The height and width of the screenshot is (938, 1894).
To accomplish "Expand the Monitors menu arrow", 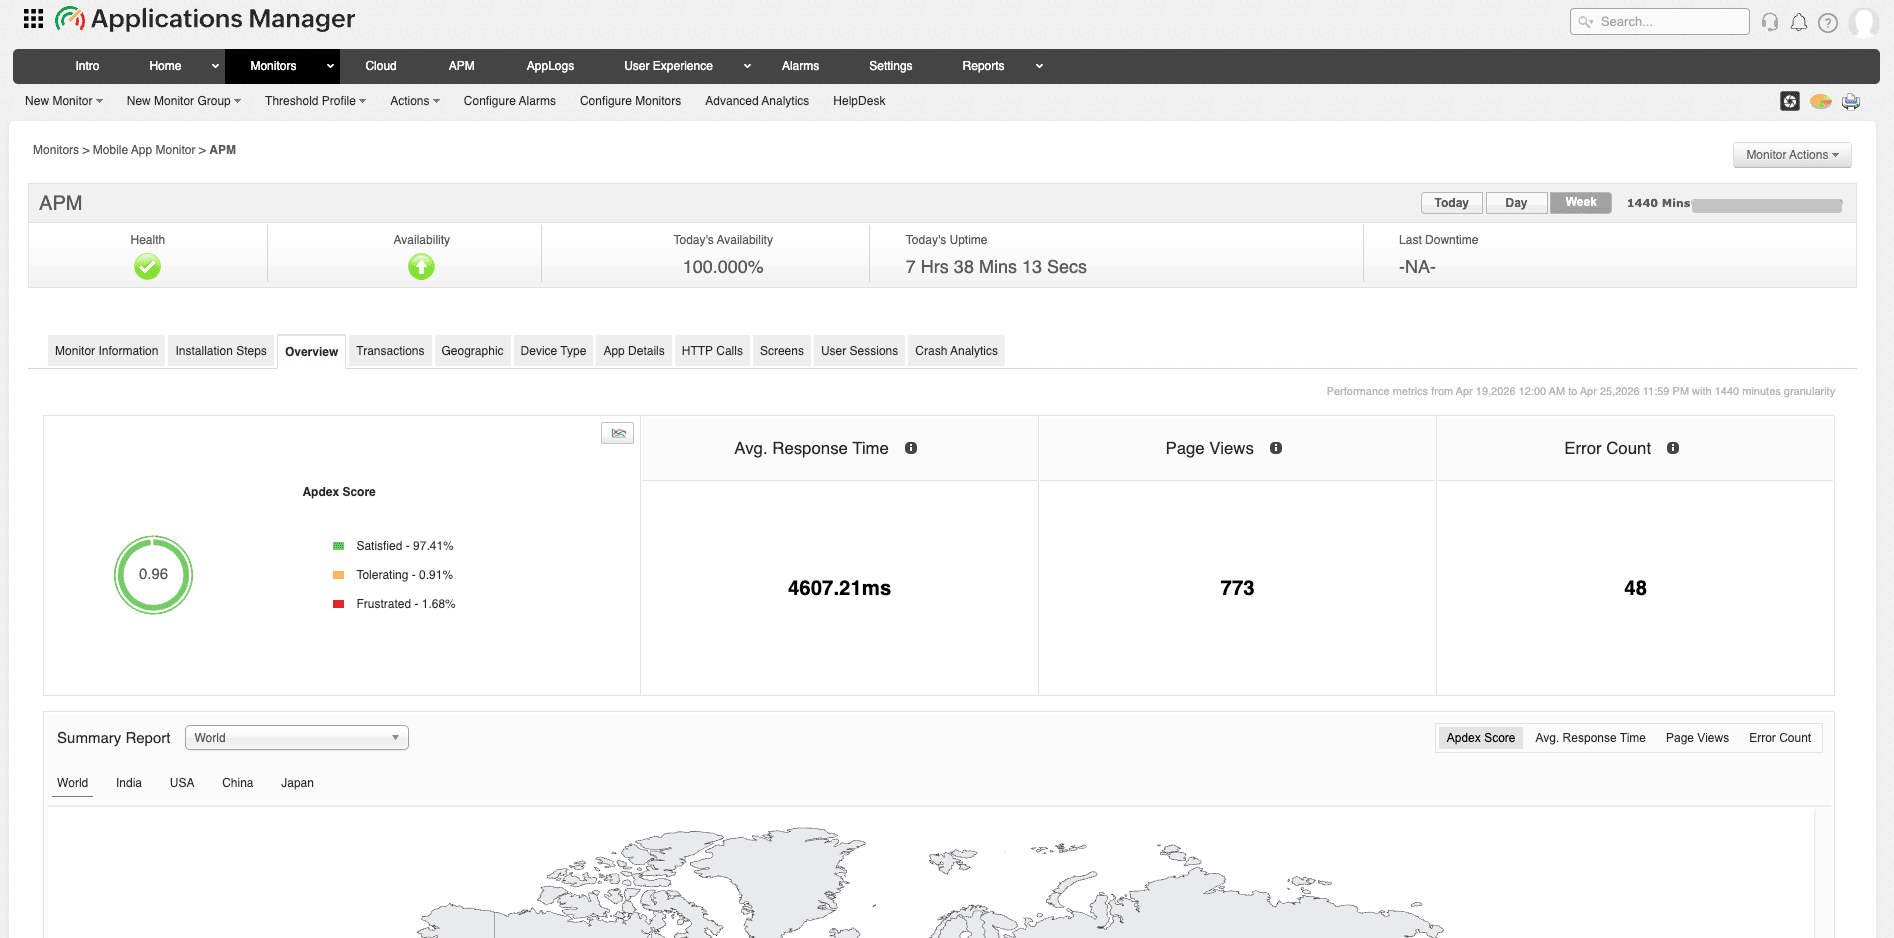I will pos(330,66).
